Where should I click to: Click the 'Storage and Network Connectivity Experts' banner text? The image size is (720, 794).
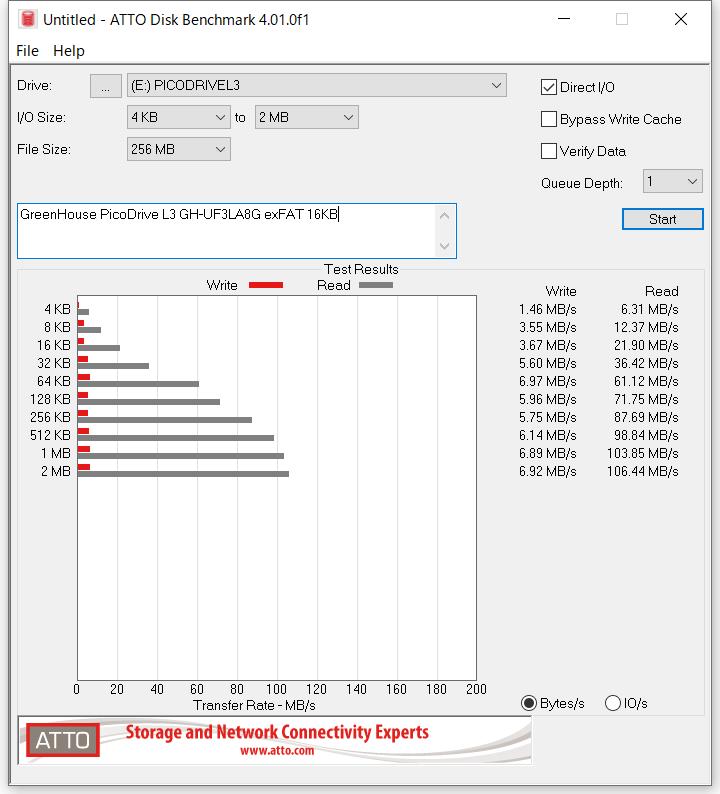click(x=277, y=732)
